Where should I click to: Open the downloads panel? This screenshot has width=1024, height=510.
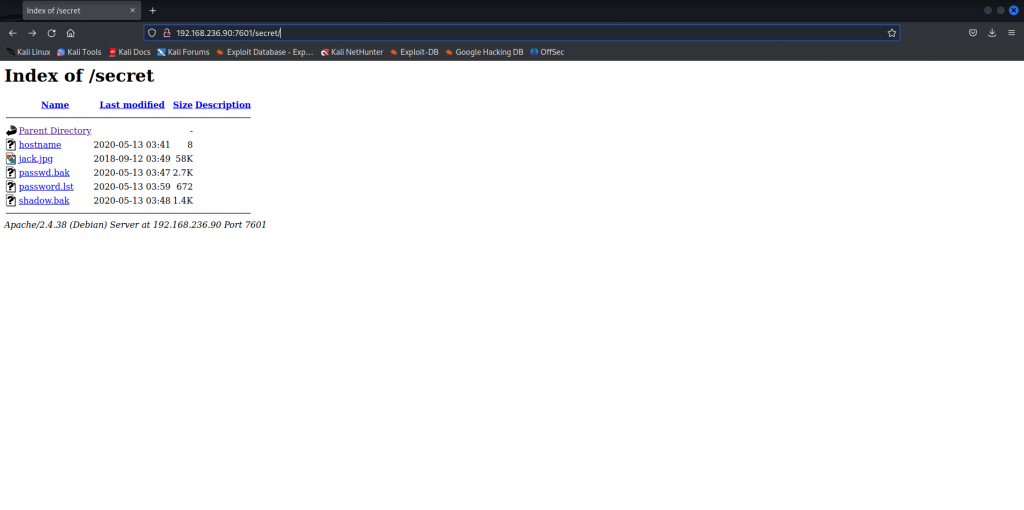point(992,33)
